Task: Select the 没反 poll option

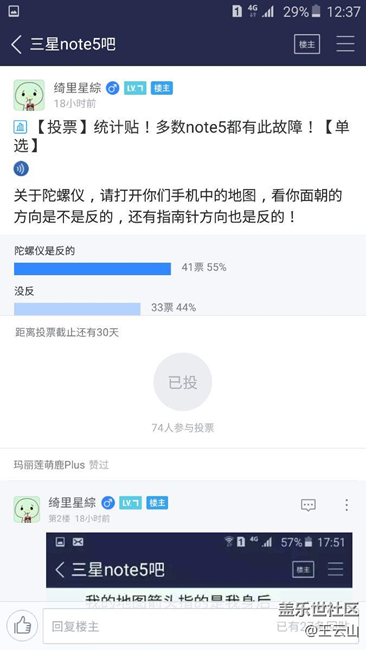Action: [24, 291]
